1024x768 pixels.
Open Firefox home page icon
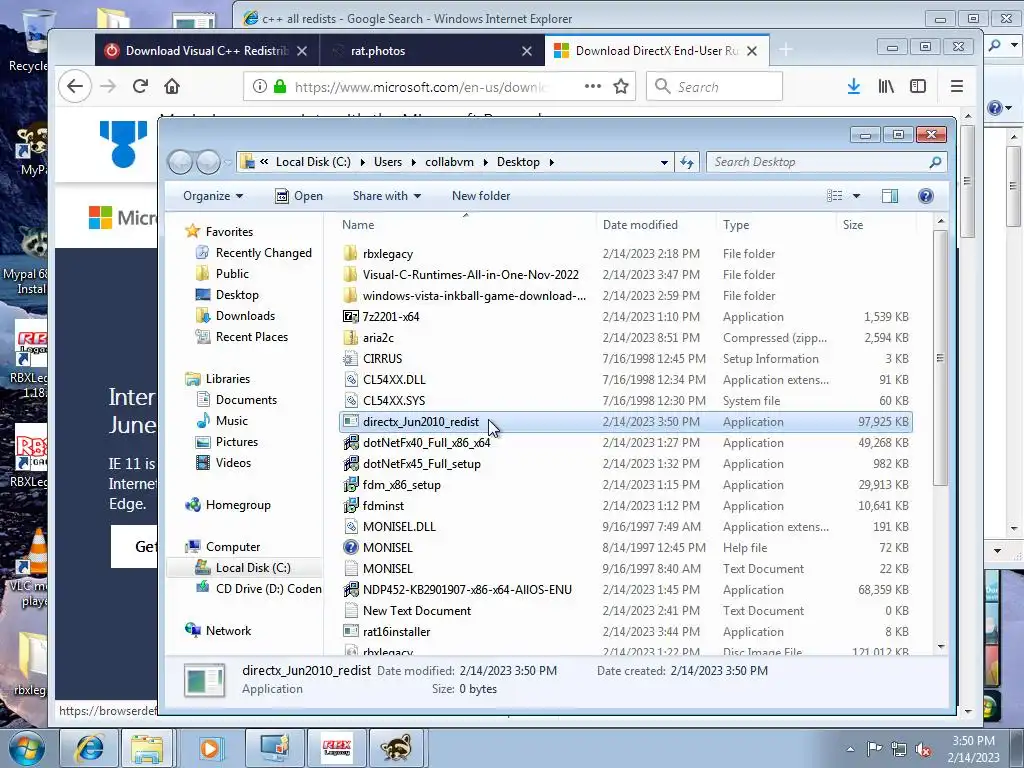[x=172, y=86]
